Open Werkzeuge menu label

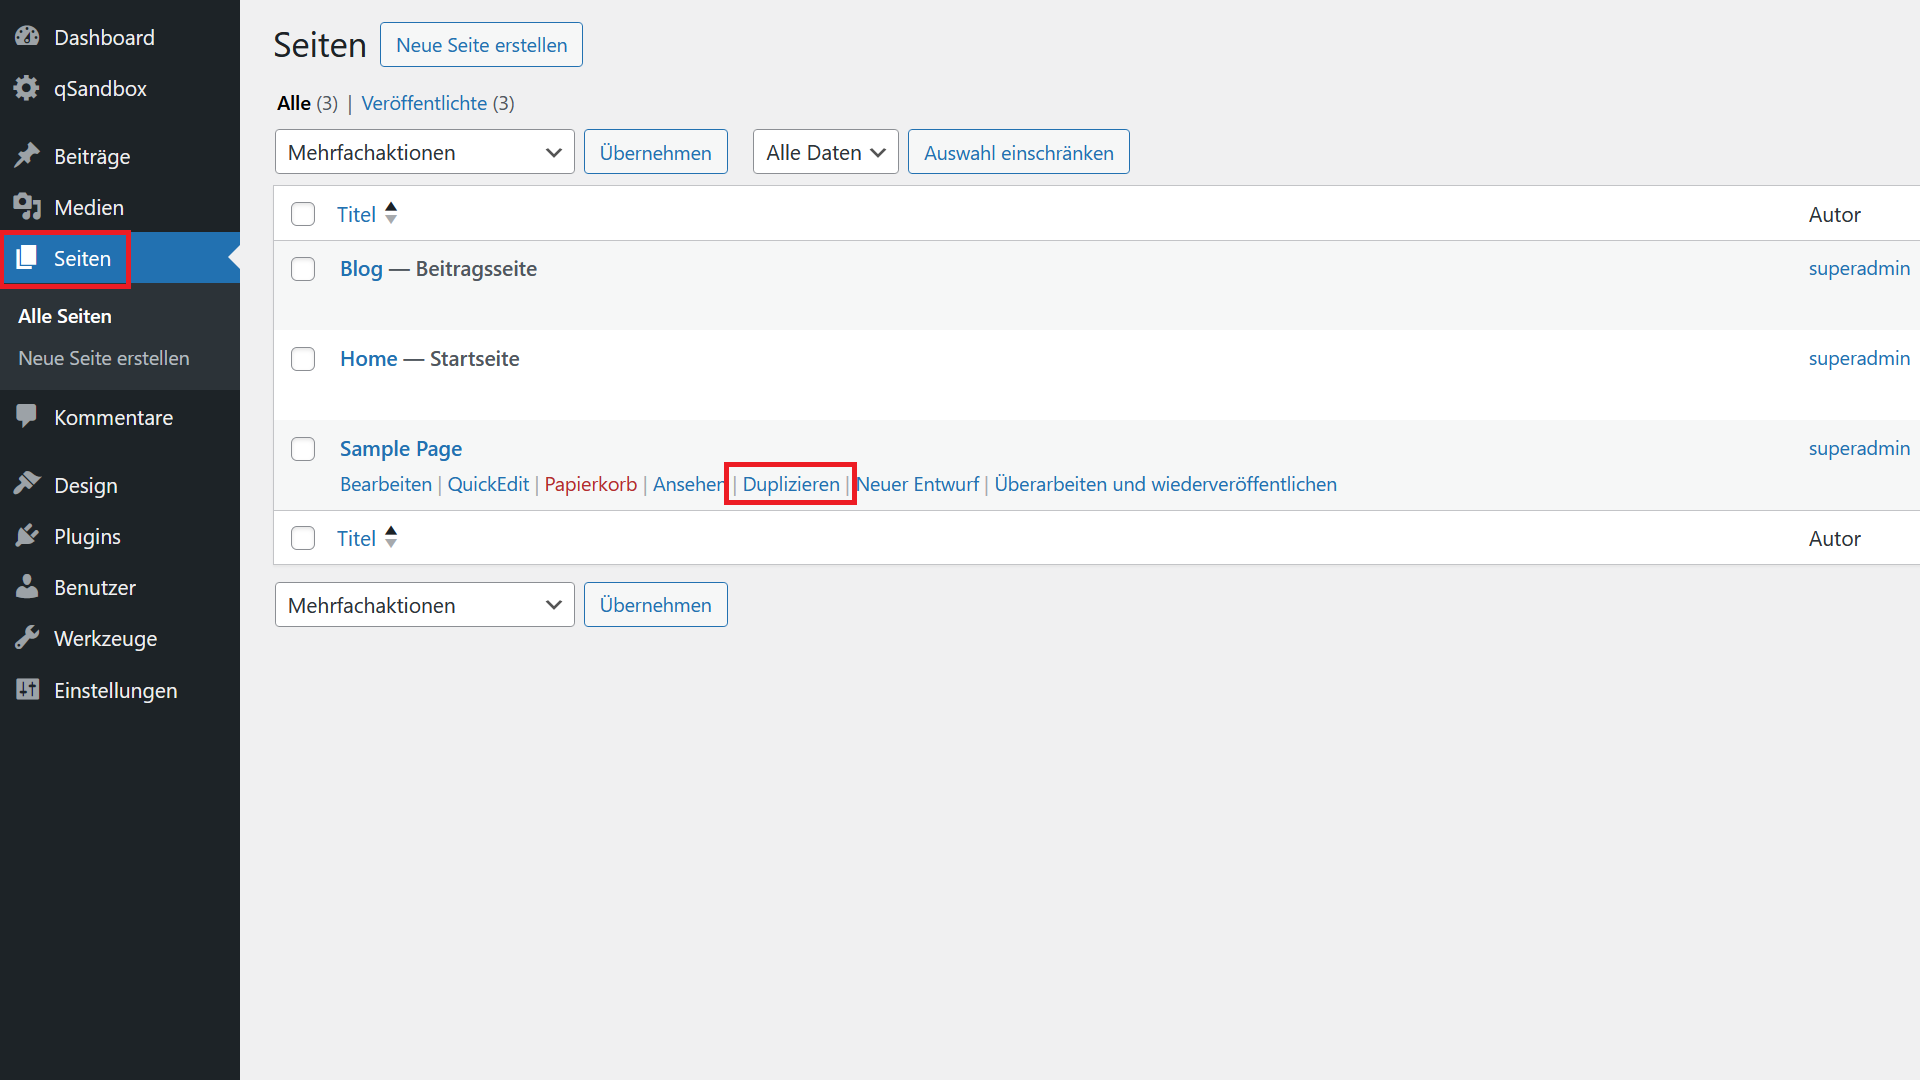tap(105, 638)
